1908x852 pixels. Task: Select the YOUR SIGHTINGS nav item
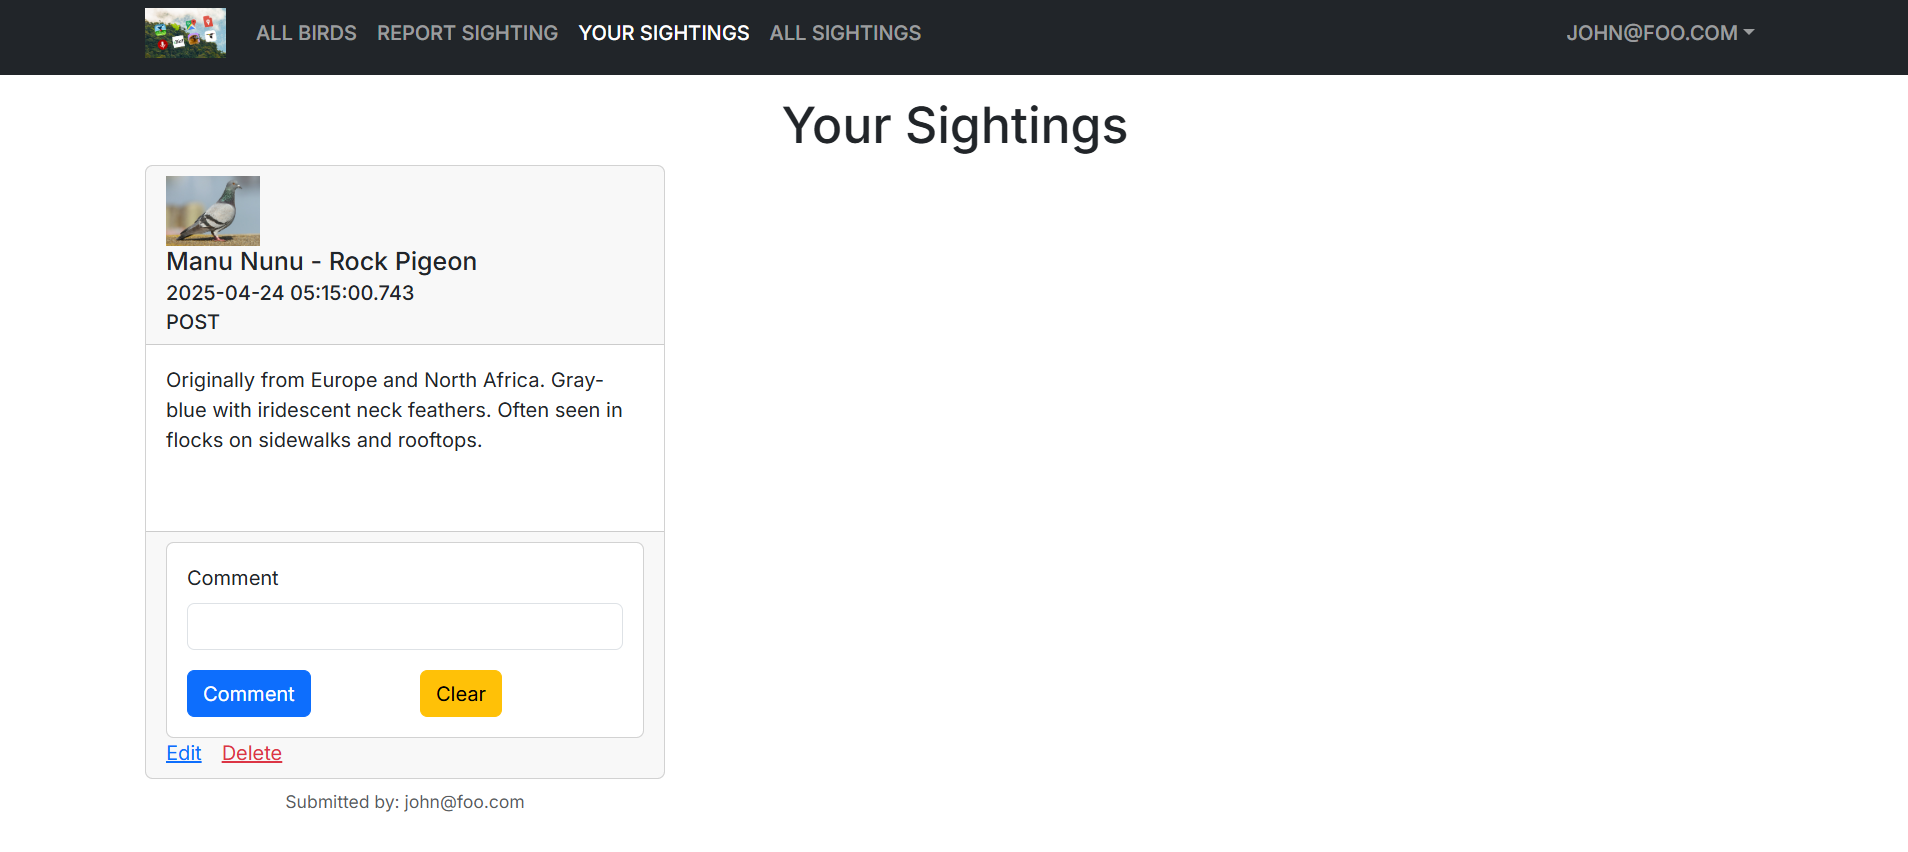tap(663, 33)
